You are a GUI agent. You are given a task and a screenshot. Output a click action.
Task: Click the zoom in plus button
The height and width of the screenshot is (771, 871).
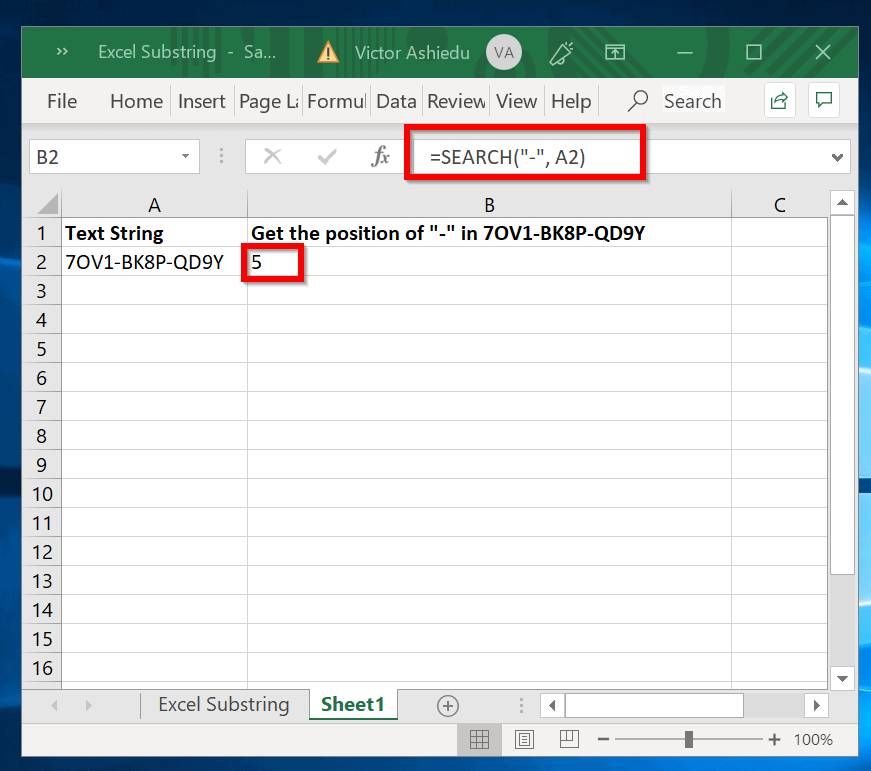click(773, 739)
